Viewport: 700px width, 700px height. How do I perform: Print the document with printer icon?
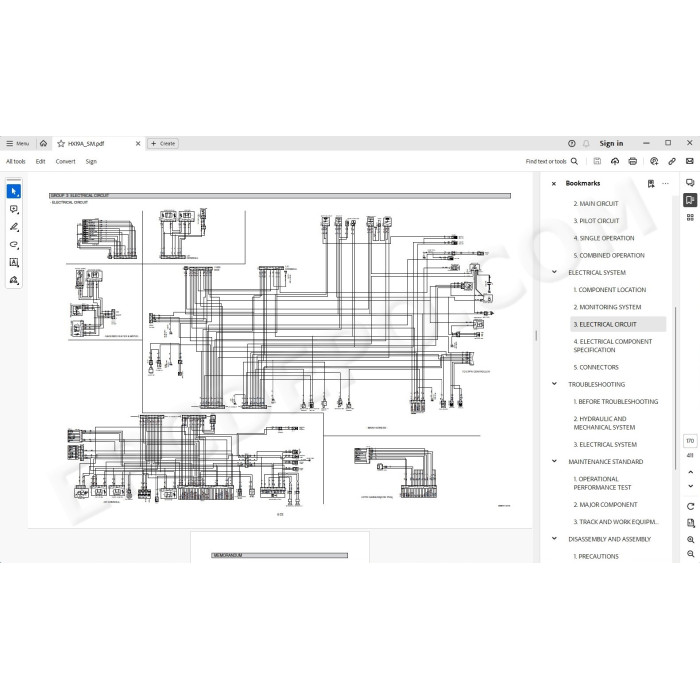click(633, 161)
